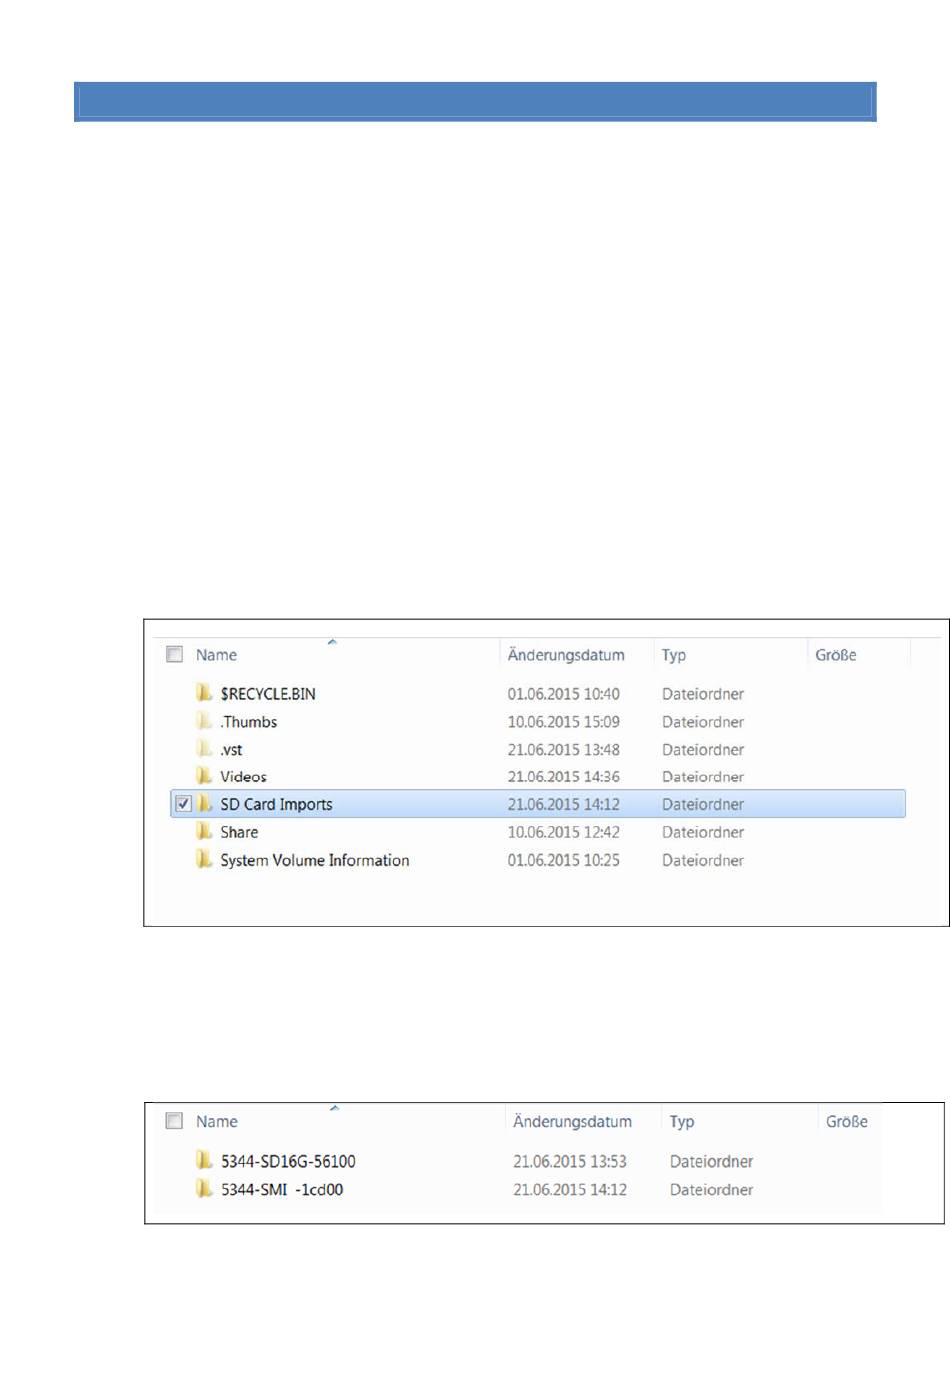Uncheck the SD Card Imports row checkbox
Viewport: 950px width, 1379px height.
pyautogui.click(x=183, y=804)
